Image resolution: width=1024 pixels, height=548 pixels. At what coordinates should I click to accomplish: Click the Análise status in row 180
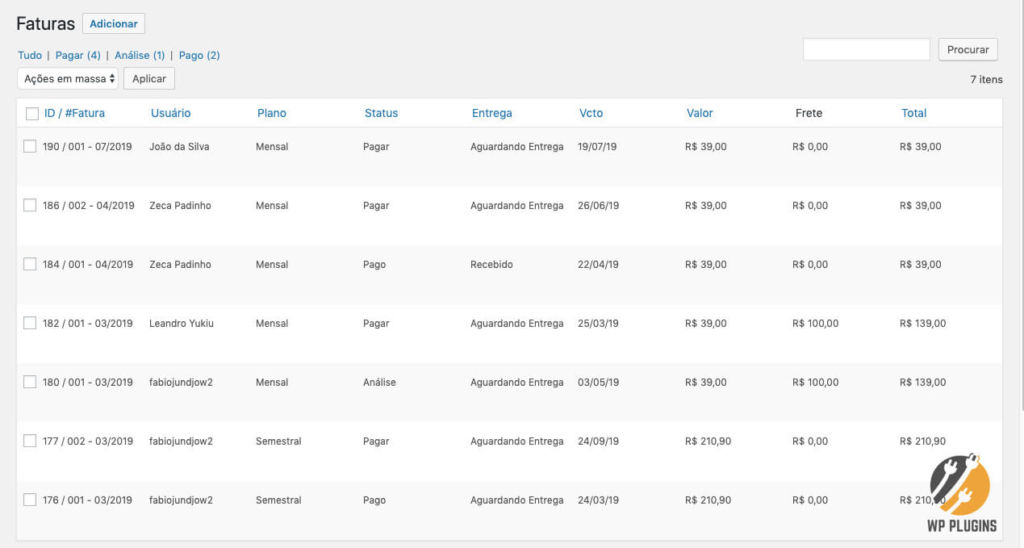coord(379,382)
